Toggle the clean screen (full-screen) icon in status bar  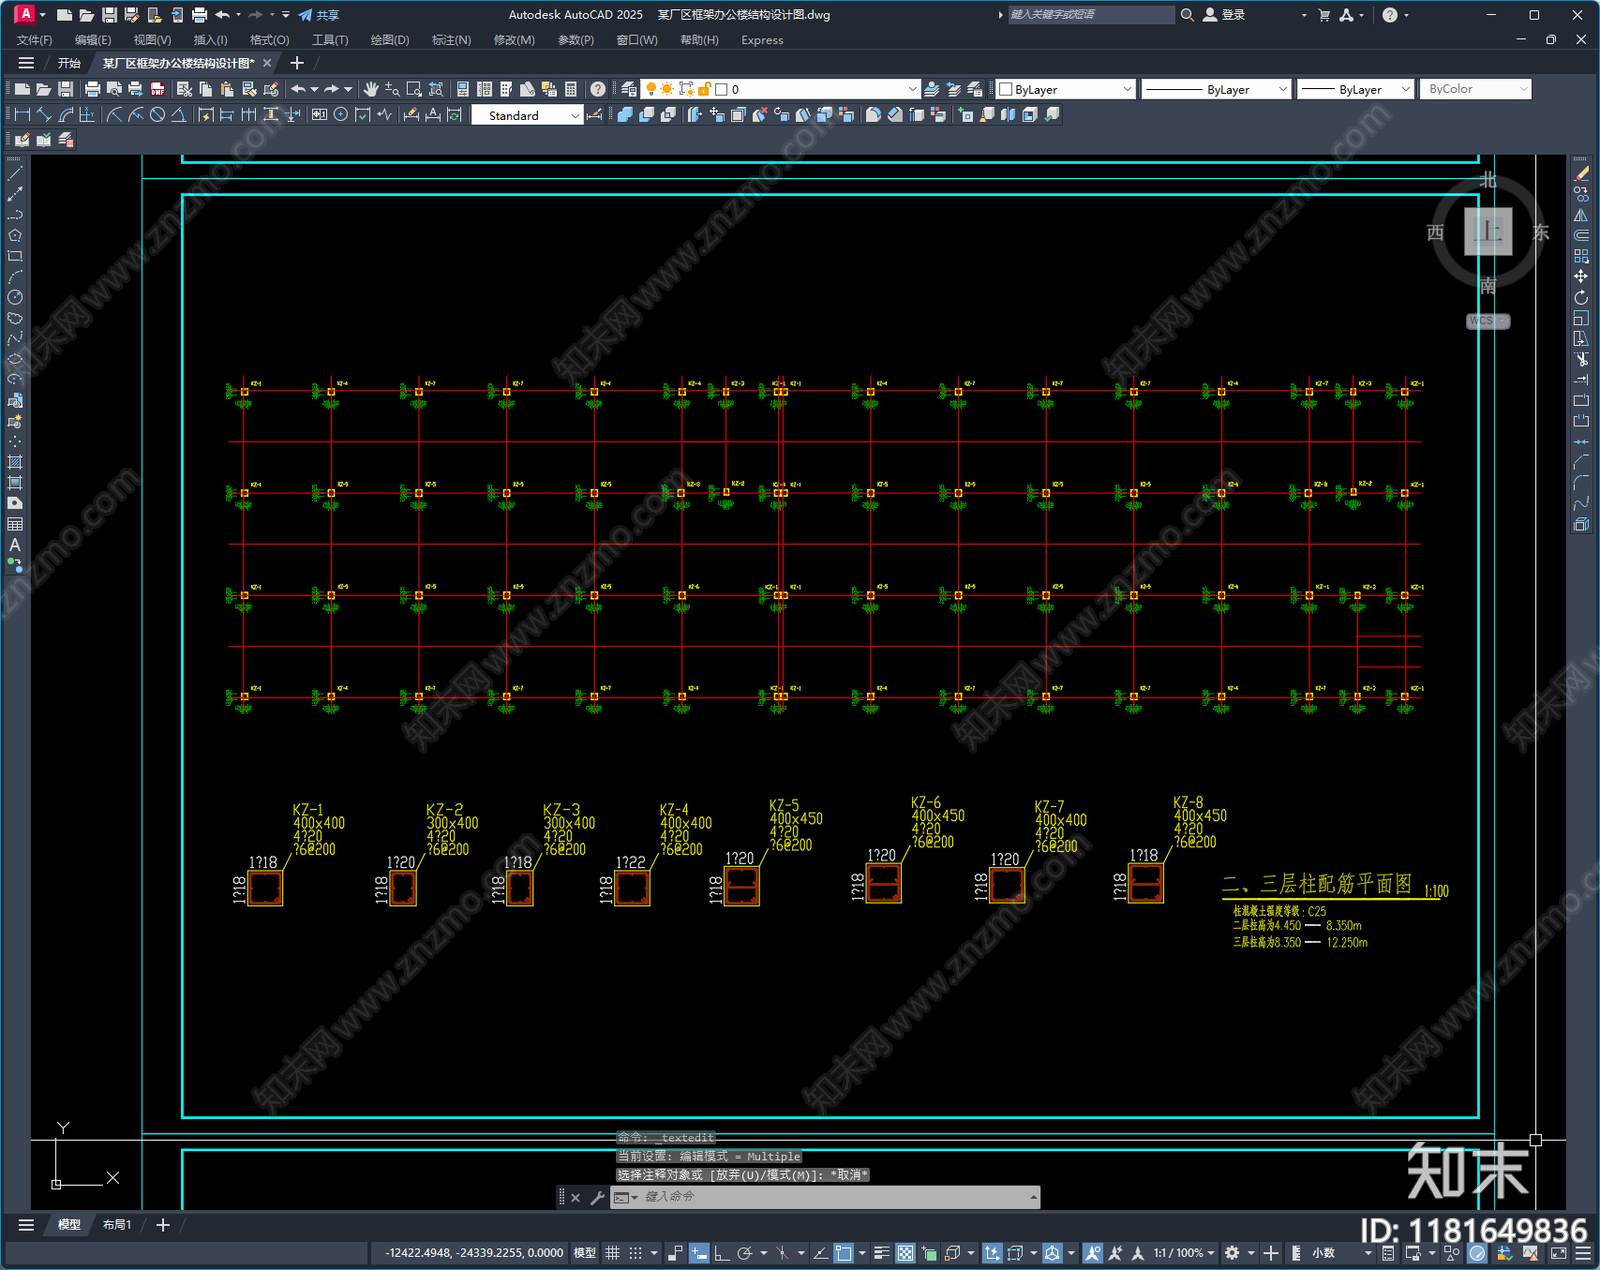tap(1559, 1253)
